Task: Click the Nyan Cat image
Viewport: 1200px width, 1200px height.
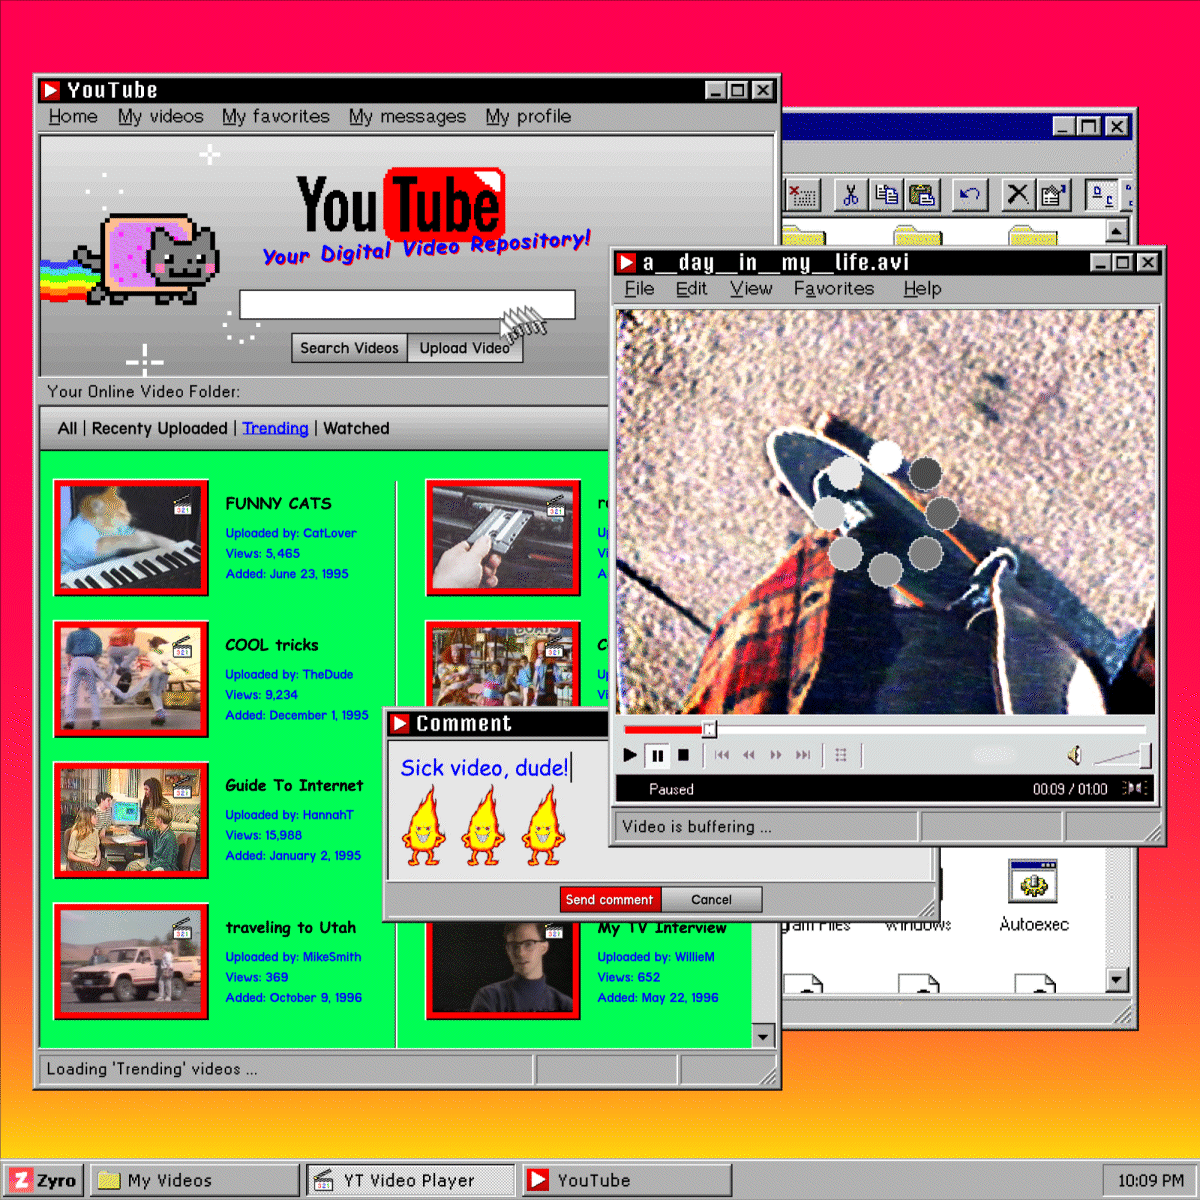Action: click(x=130, y=258)
